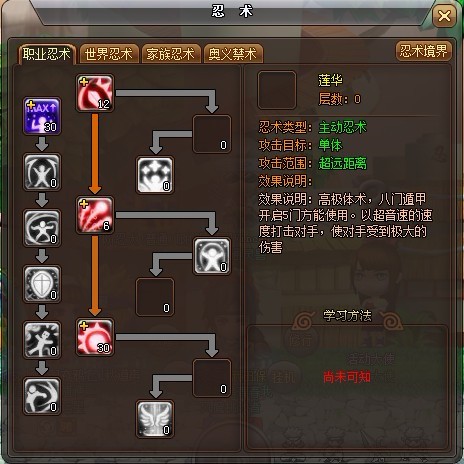Screen dimensions: 464x464
Task: Click the gray angel wings skill icon
Action: click(x=155, y=419)
